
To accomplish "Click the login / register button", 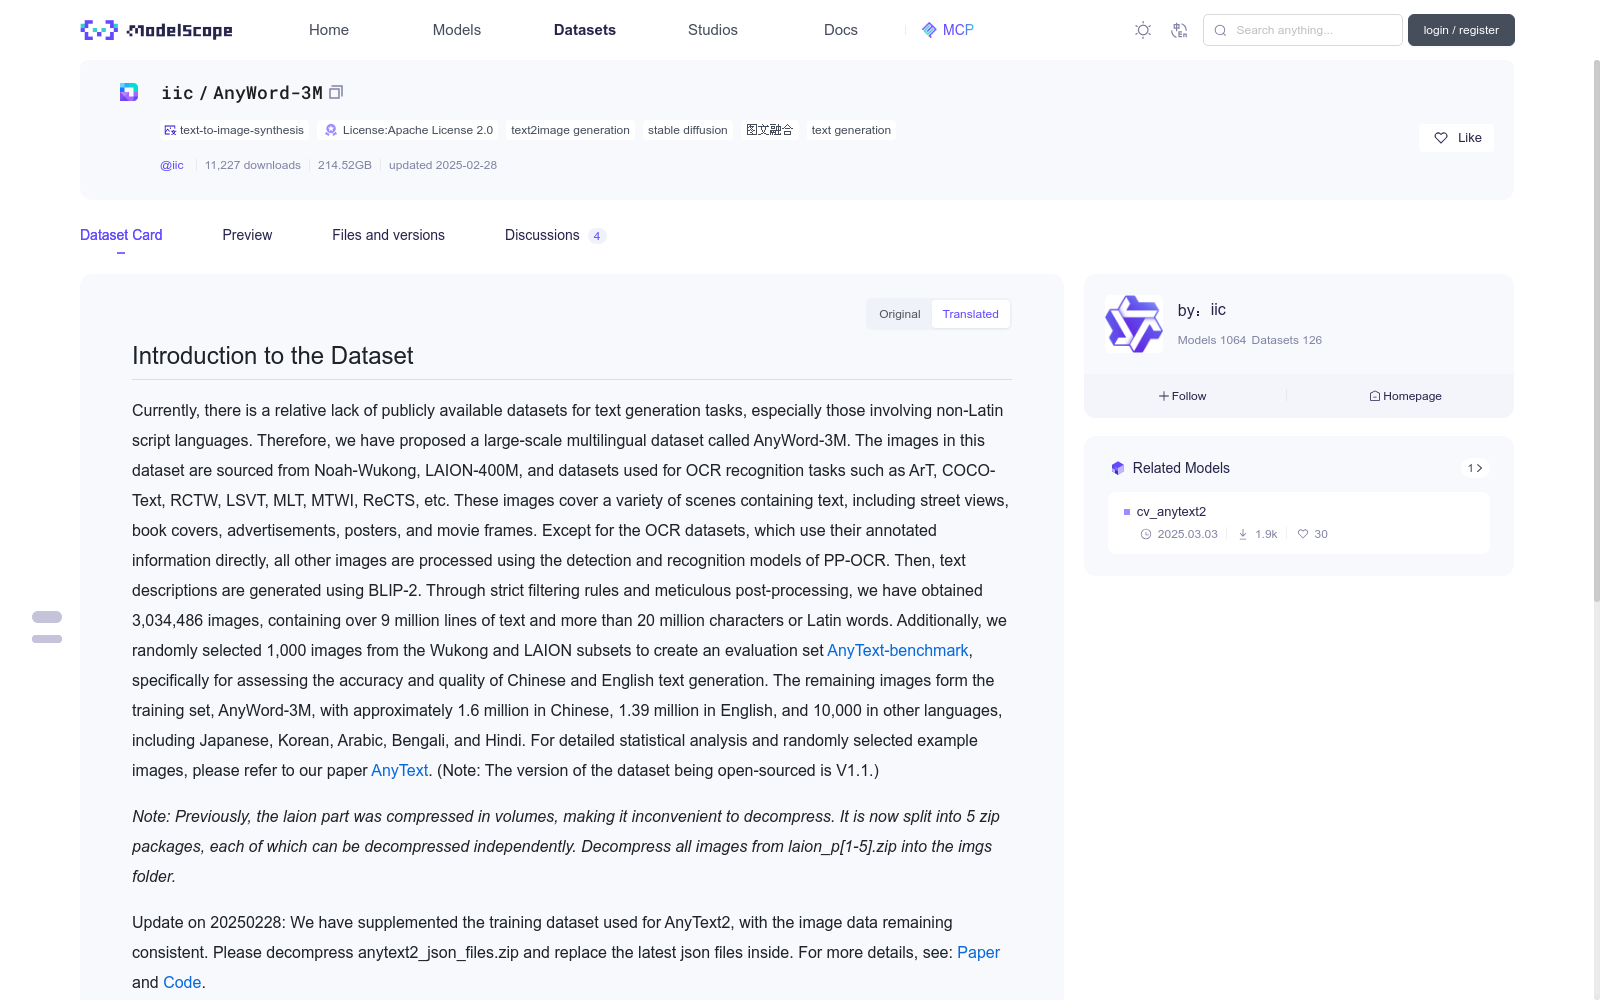I will pos(1461,30).
